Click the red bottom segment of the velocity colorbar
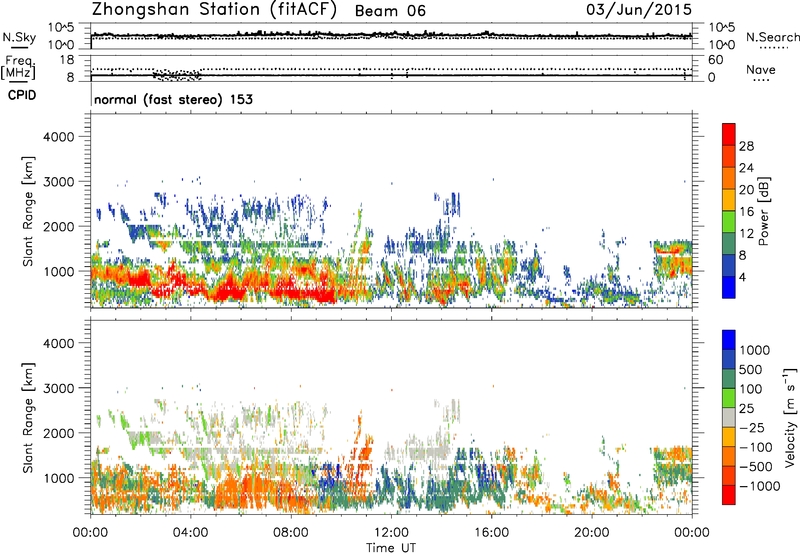Image resolution: width=800 pixels, height=554 pixels. 729,495
